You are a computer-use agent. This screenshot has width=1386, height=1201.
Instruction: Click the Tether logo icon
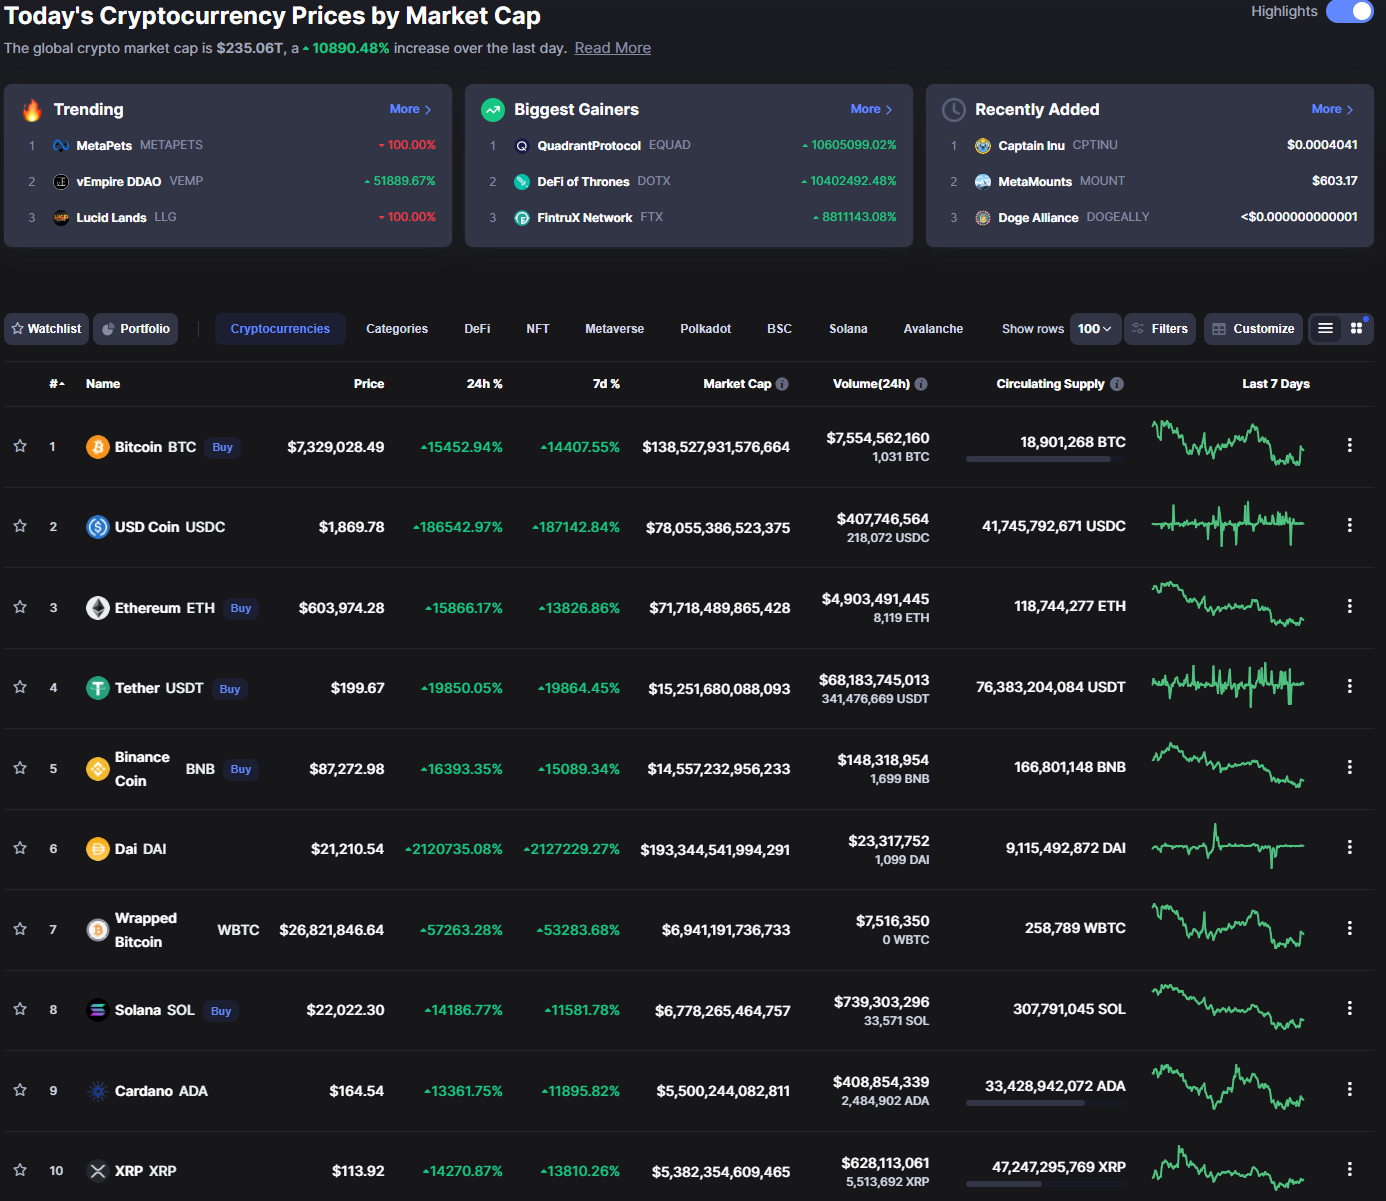tap(98, 688)
